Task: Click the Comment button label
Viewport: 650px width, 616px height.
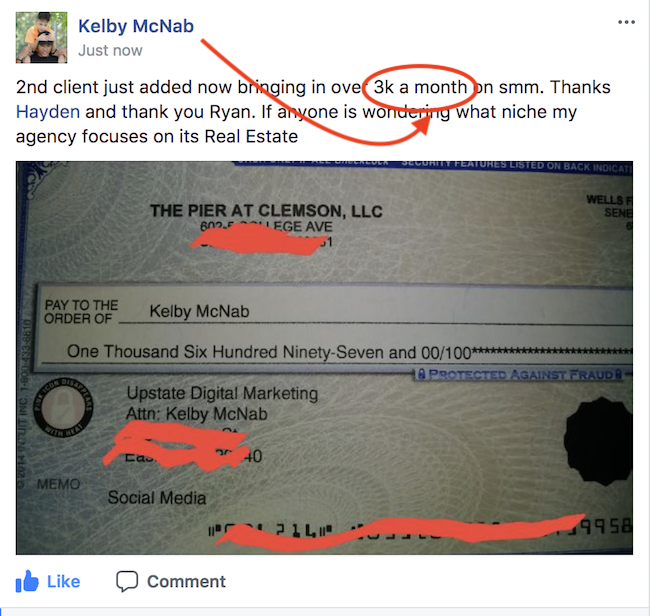Action: (x=186, y=581)
